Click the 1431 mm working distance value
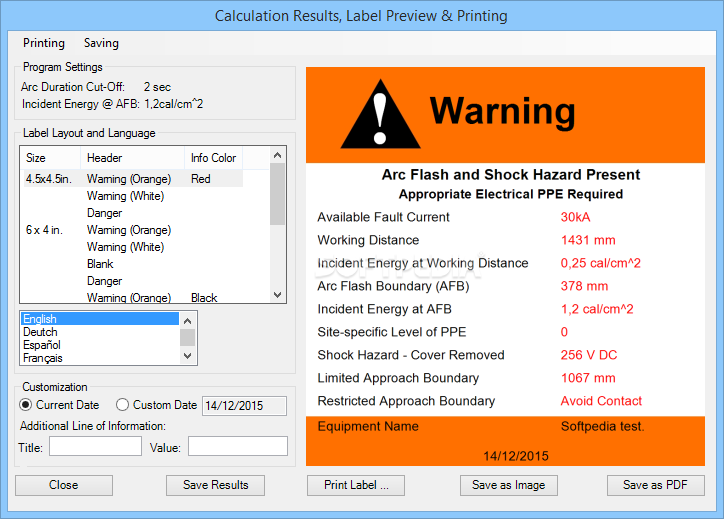The height and width of the screenshot is (519, 724). [x=588, y=240]
